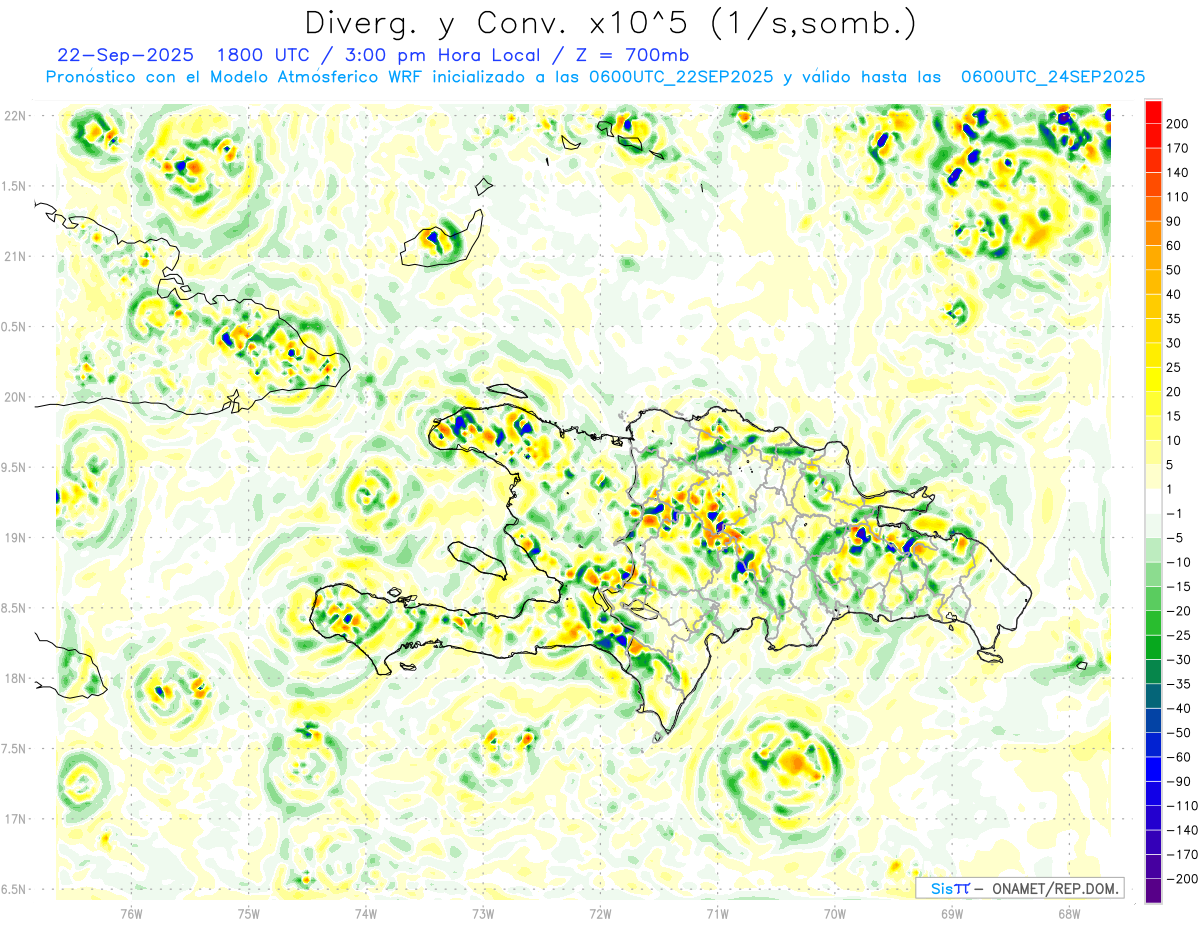Click the red swatch at top of color scale

tap(1153, 112)
